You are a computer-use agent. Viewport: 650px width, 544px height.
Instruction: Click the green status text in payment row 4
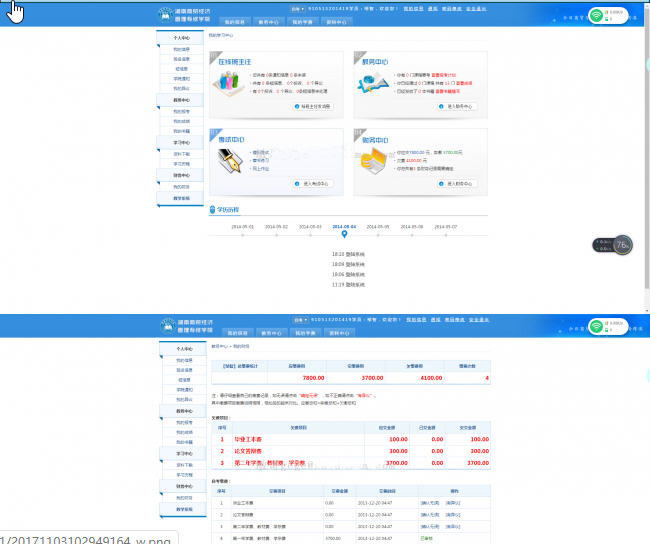[426, 538]
